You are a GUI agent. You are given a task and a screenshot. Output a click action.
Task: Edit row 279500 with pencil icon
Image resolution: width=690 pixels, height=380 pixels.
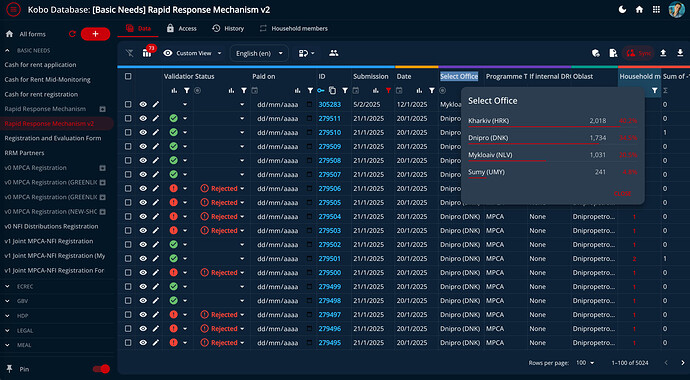156,273
